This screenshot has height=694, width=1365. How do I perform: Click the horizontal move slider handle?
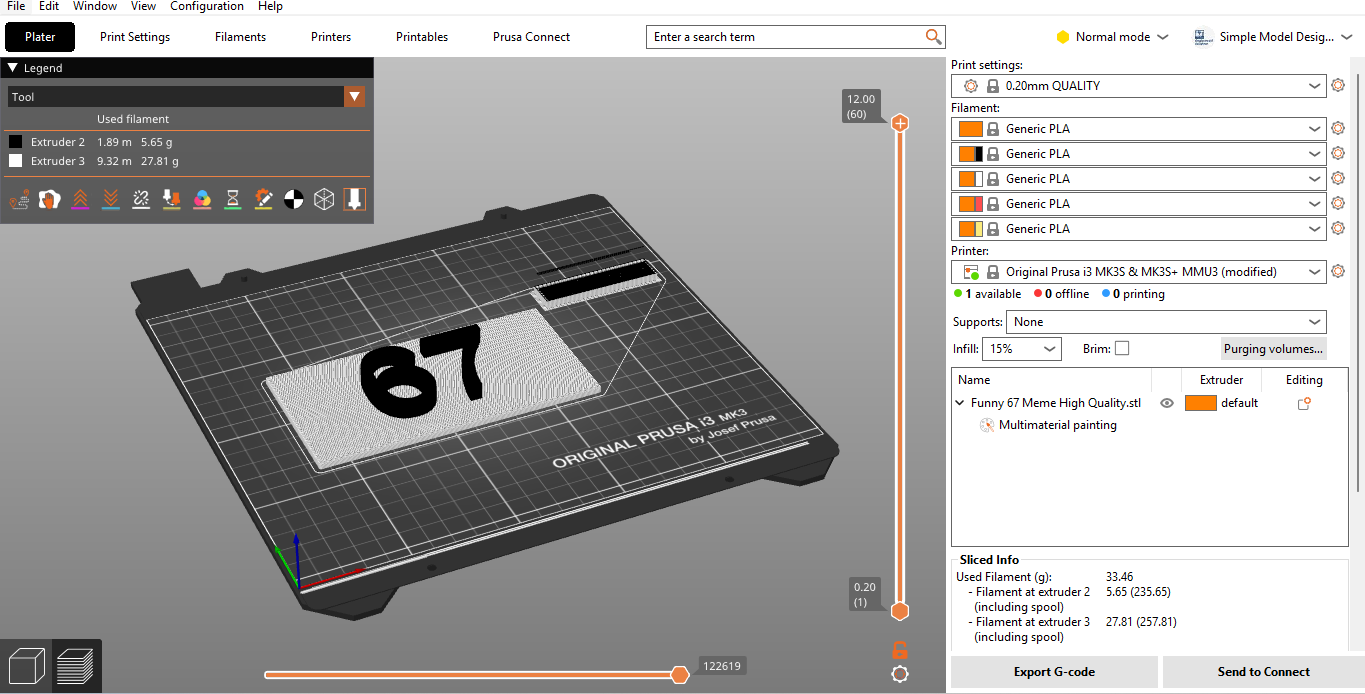point(680,675)
